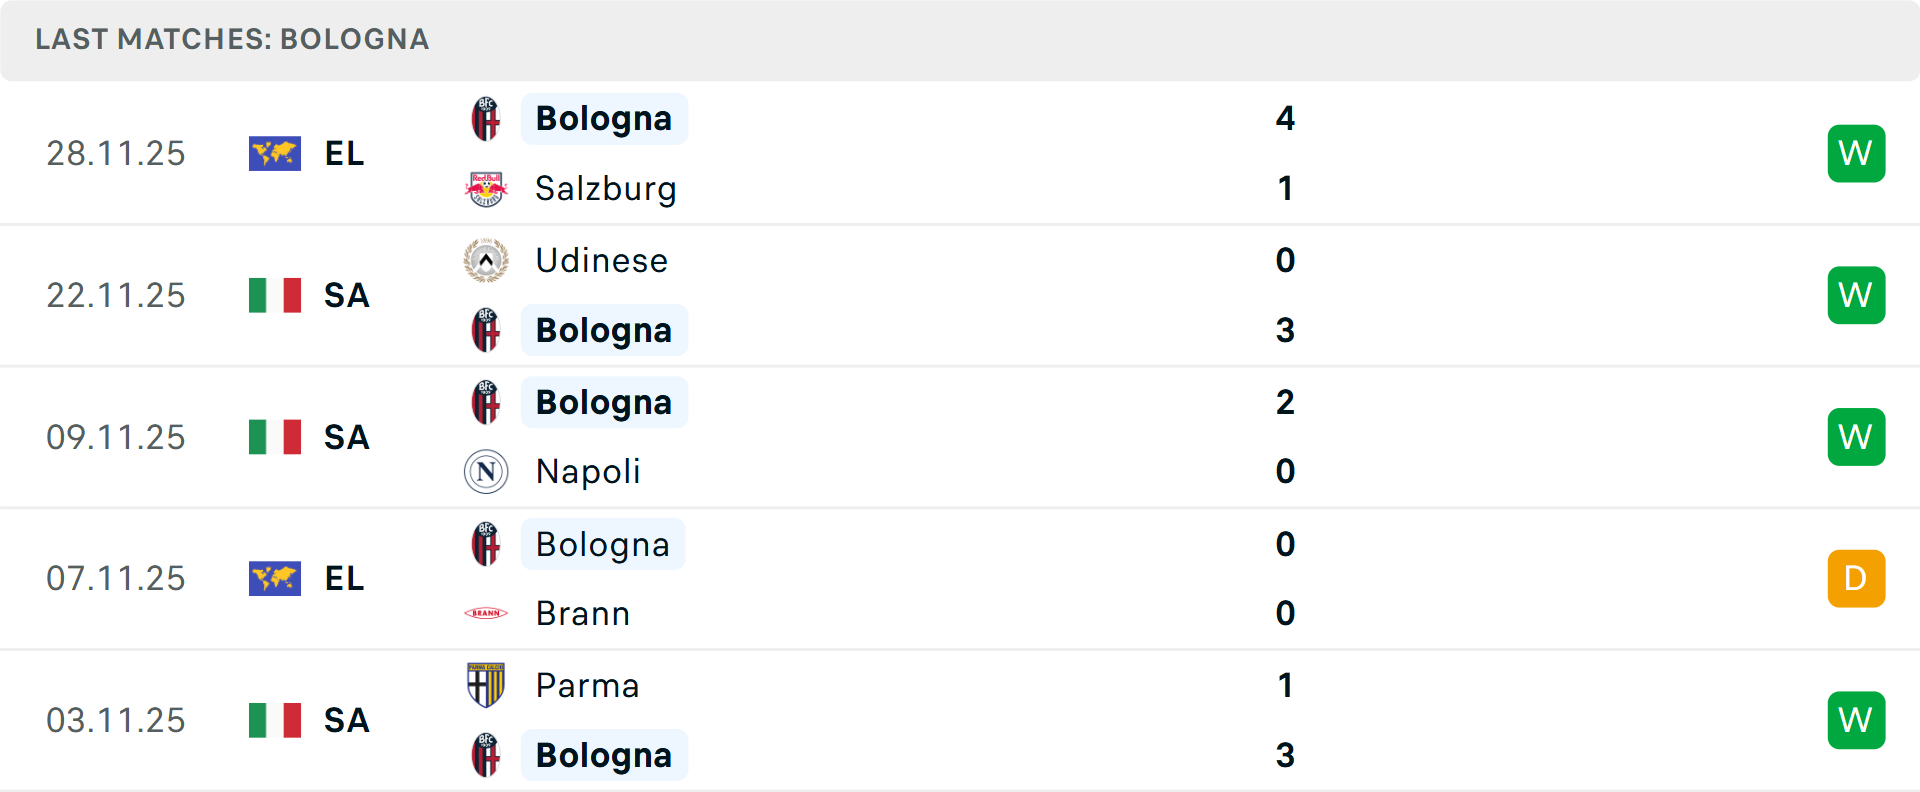Screen dimensions: 1920x792
Task: Click the Parma club crest
Action: (x=486, y=685)
